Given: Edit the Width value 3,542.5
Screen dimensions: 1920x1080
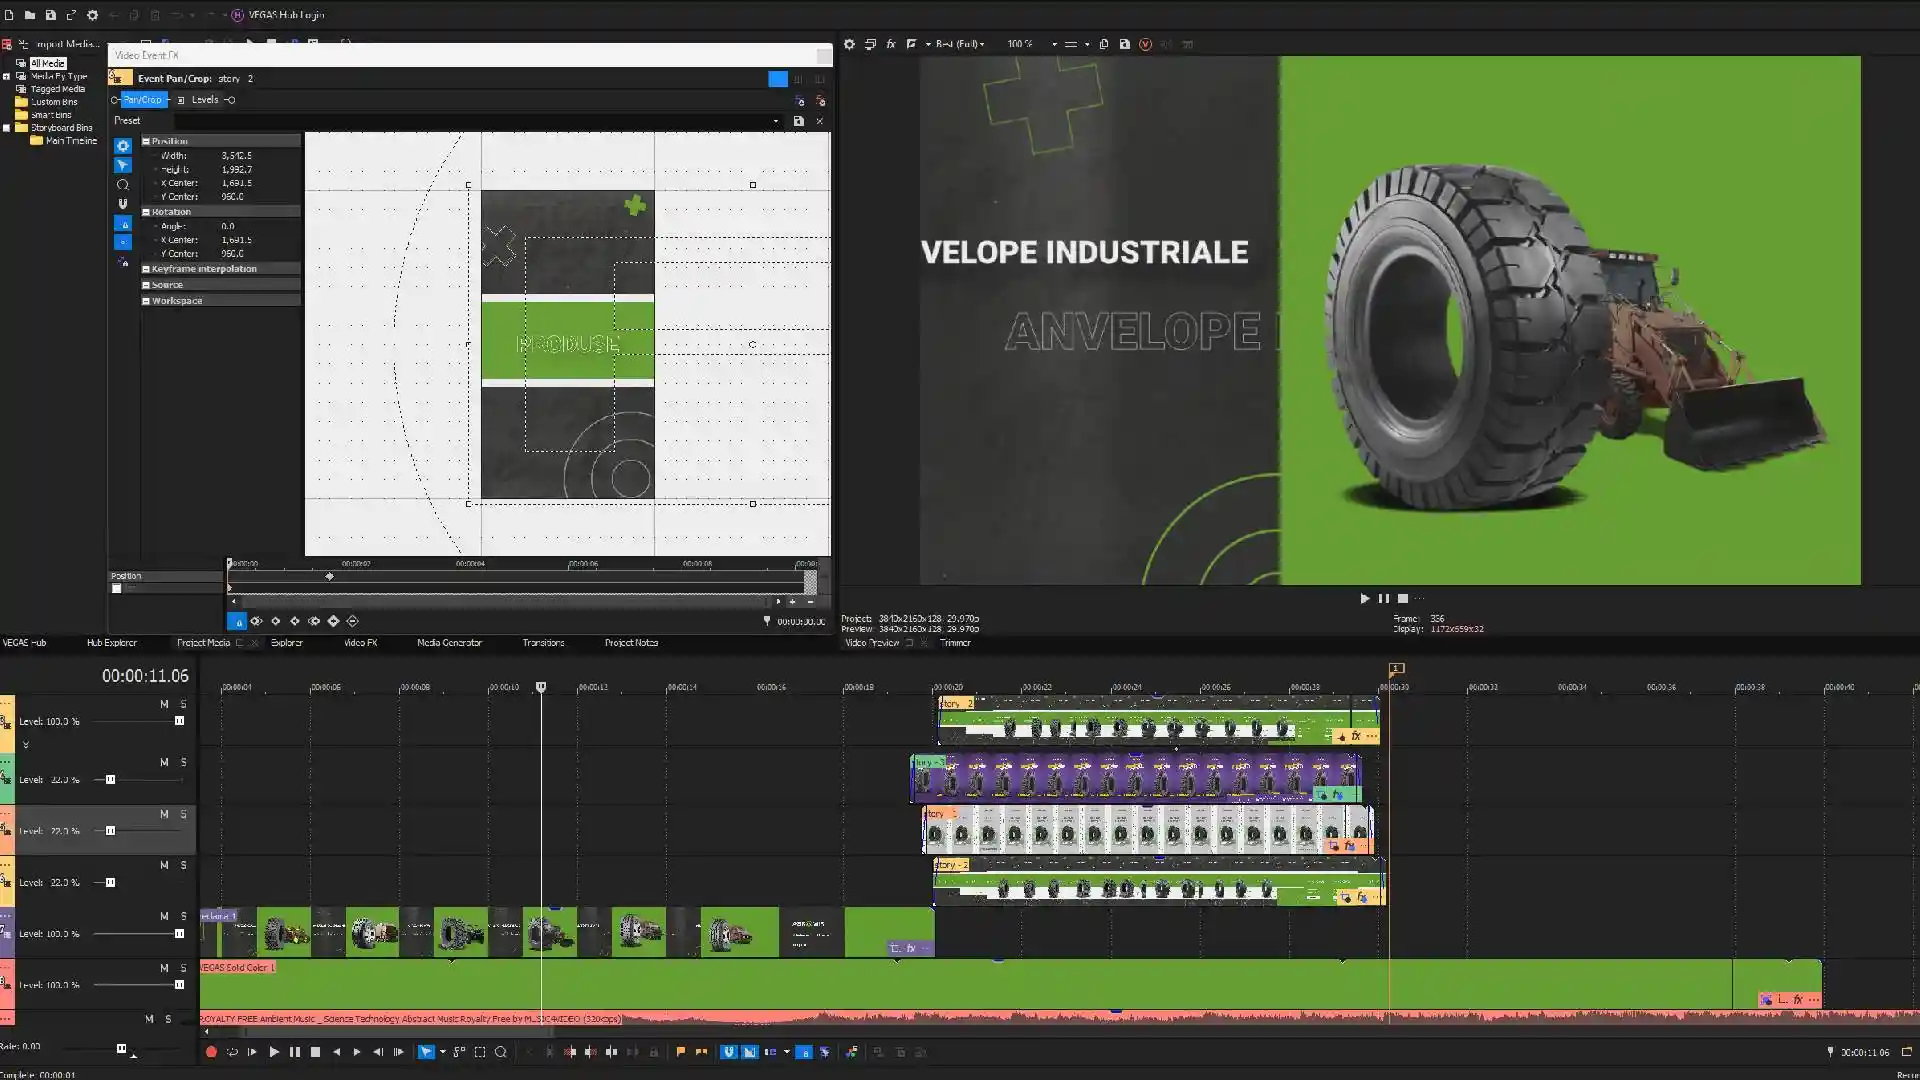Looking at the screenshot, I should 237,156.
